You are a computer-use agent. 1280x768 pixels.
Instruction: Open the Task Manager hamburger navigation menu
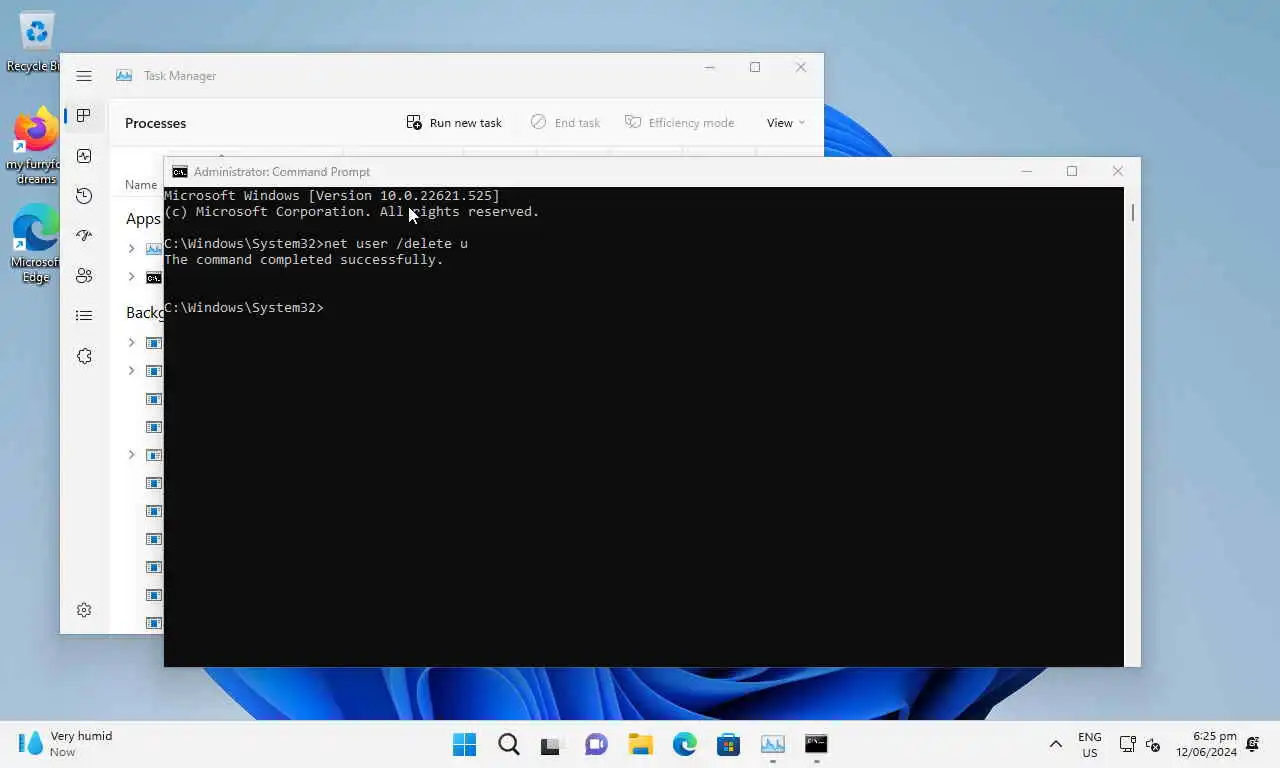point(84,76)
